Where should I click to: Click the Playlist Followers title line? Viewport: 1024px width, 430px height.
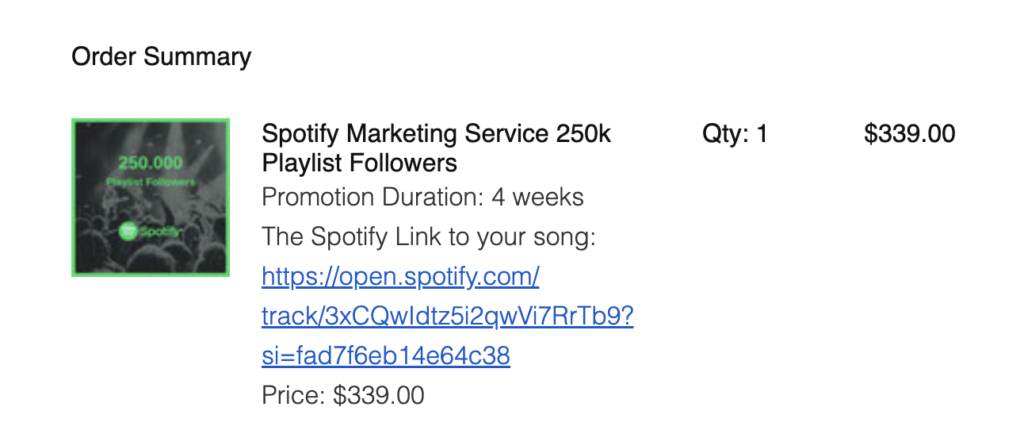pyautogui.click(x=359, y=163)
